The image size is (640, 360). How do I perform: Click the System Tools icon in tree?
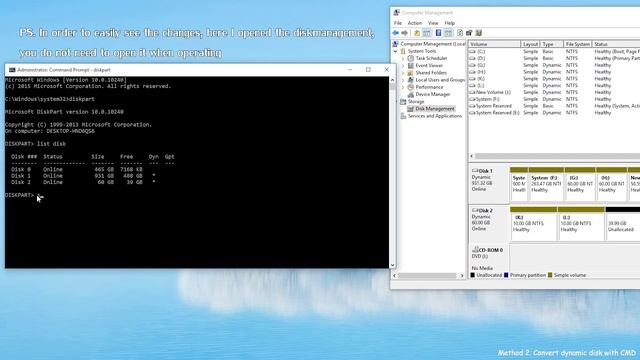(403, 51)
